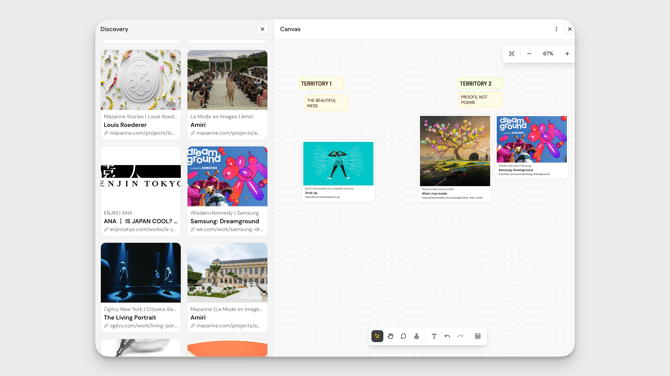Image resolution: width=670 pixels, height=376 pixels.
Task: Select the stamp tool
Action: pyautogui.click(x=417, y=336)
